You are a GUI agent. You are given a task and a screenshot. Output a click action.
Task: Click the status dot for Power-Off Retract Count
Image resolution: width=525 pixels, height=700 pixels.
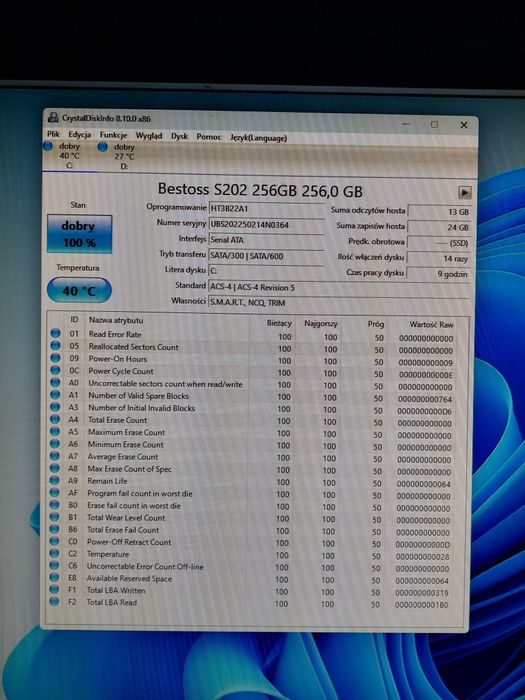pyautogui.click(x=54, y=541)
